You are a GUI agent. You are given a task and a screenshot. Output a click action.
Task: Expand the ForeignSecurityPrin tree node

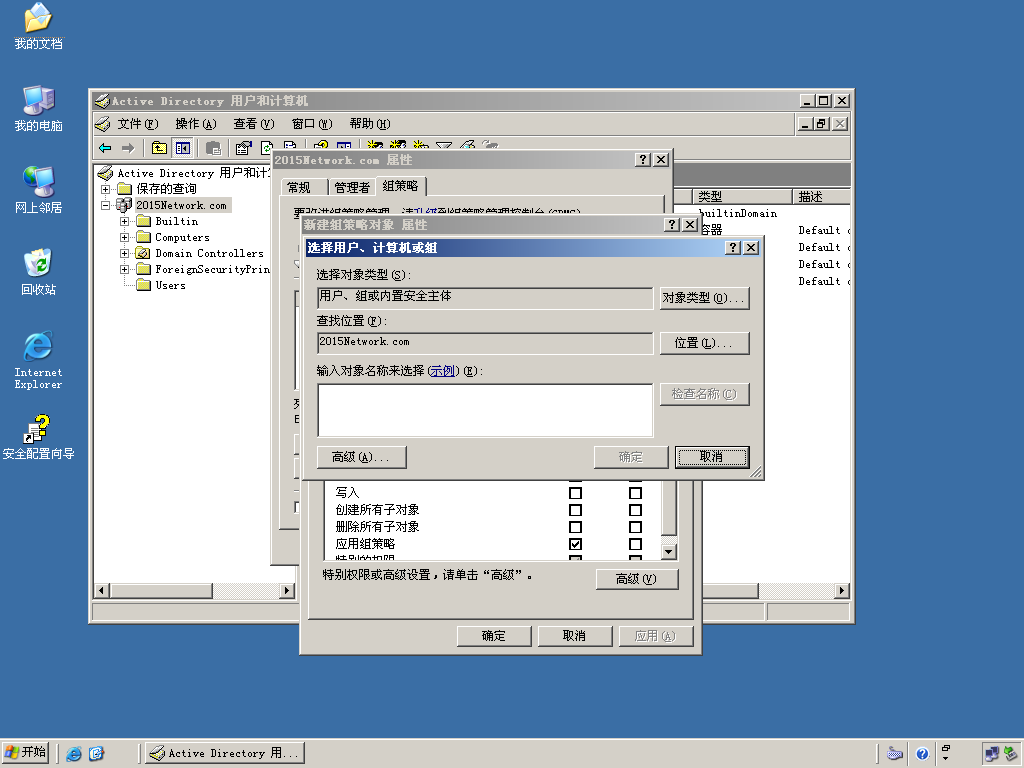[x=124, y=269]
